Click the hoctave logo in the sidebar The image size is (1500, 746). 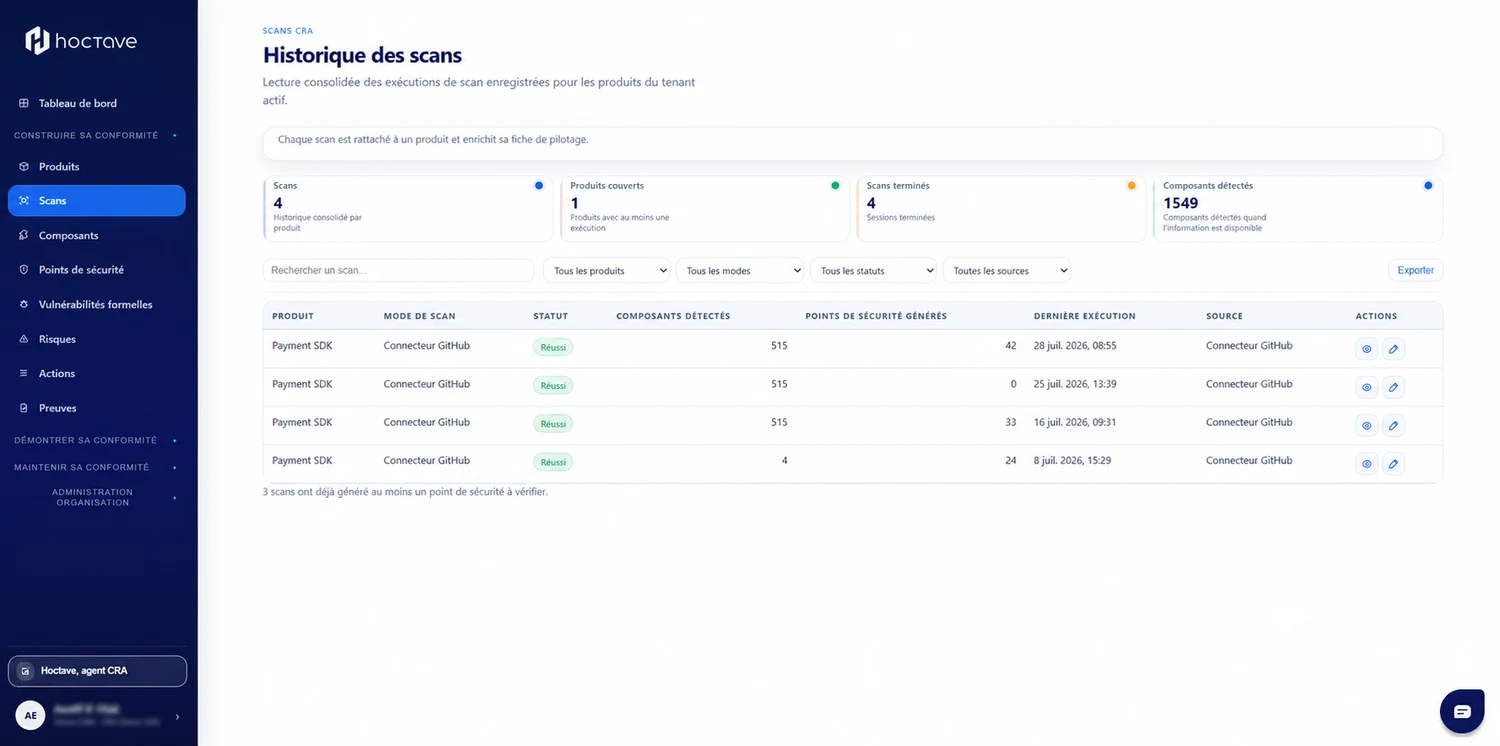(x=81, y=41)
